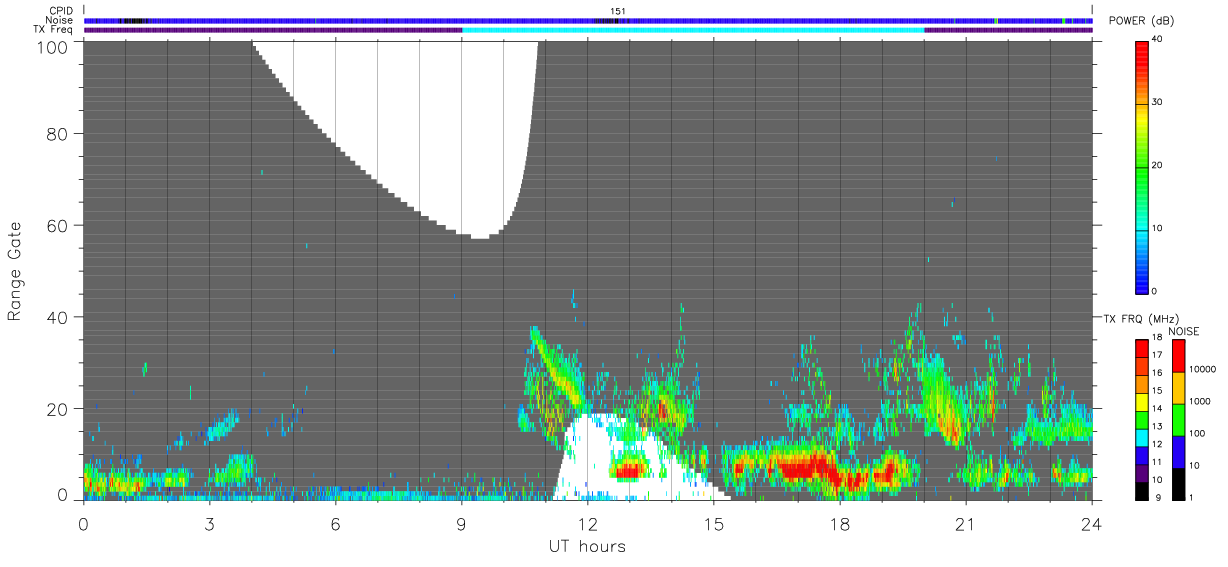This screenshot has width=1228, height=567.
Task: Click the 'POWER (dB)' legend title
Action: tap(1141, 21)
